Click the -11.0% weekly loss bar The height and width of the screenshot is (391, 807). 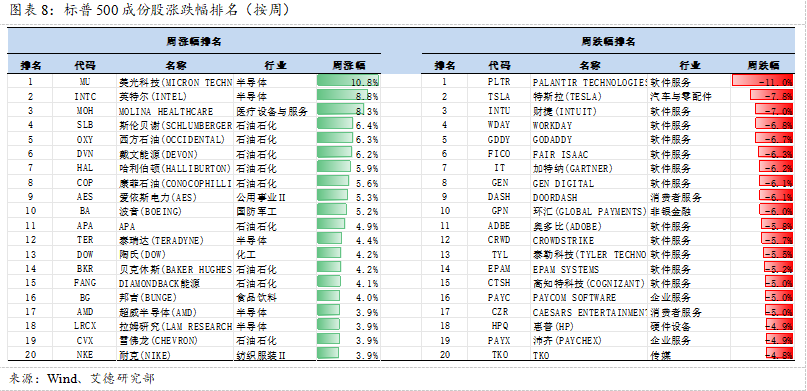pos(763,81)
